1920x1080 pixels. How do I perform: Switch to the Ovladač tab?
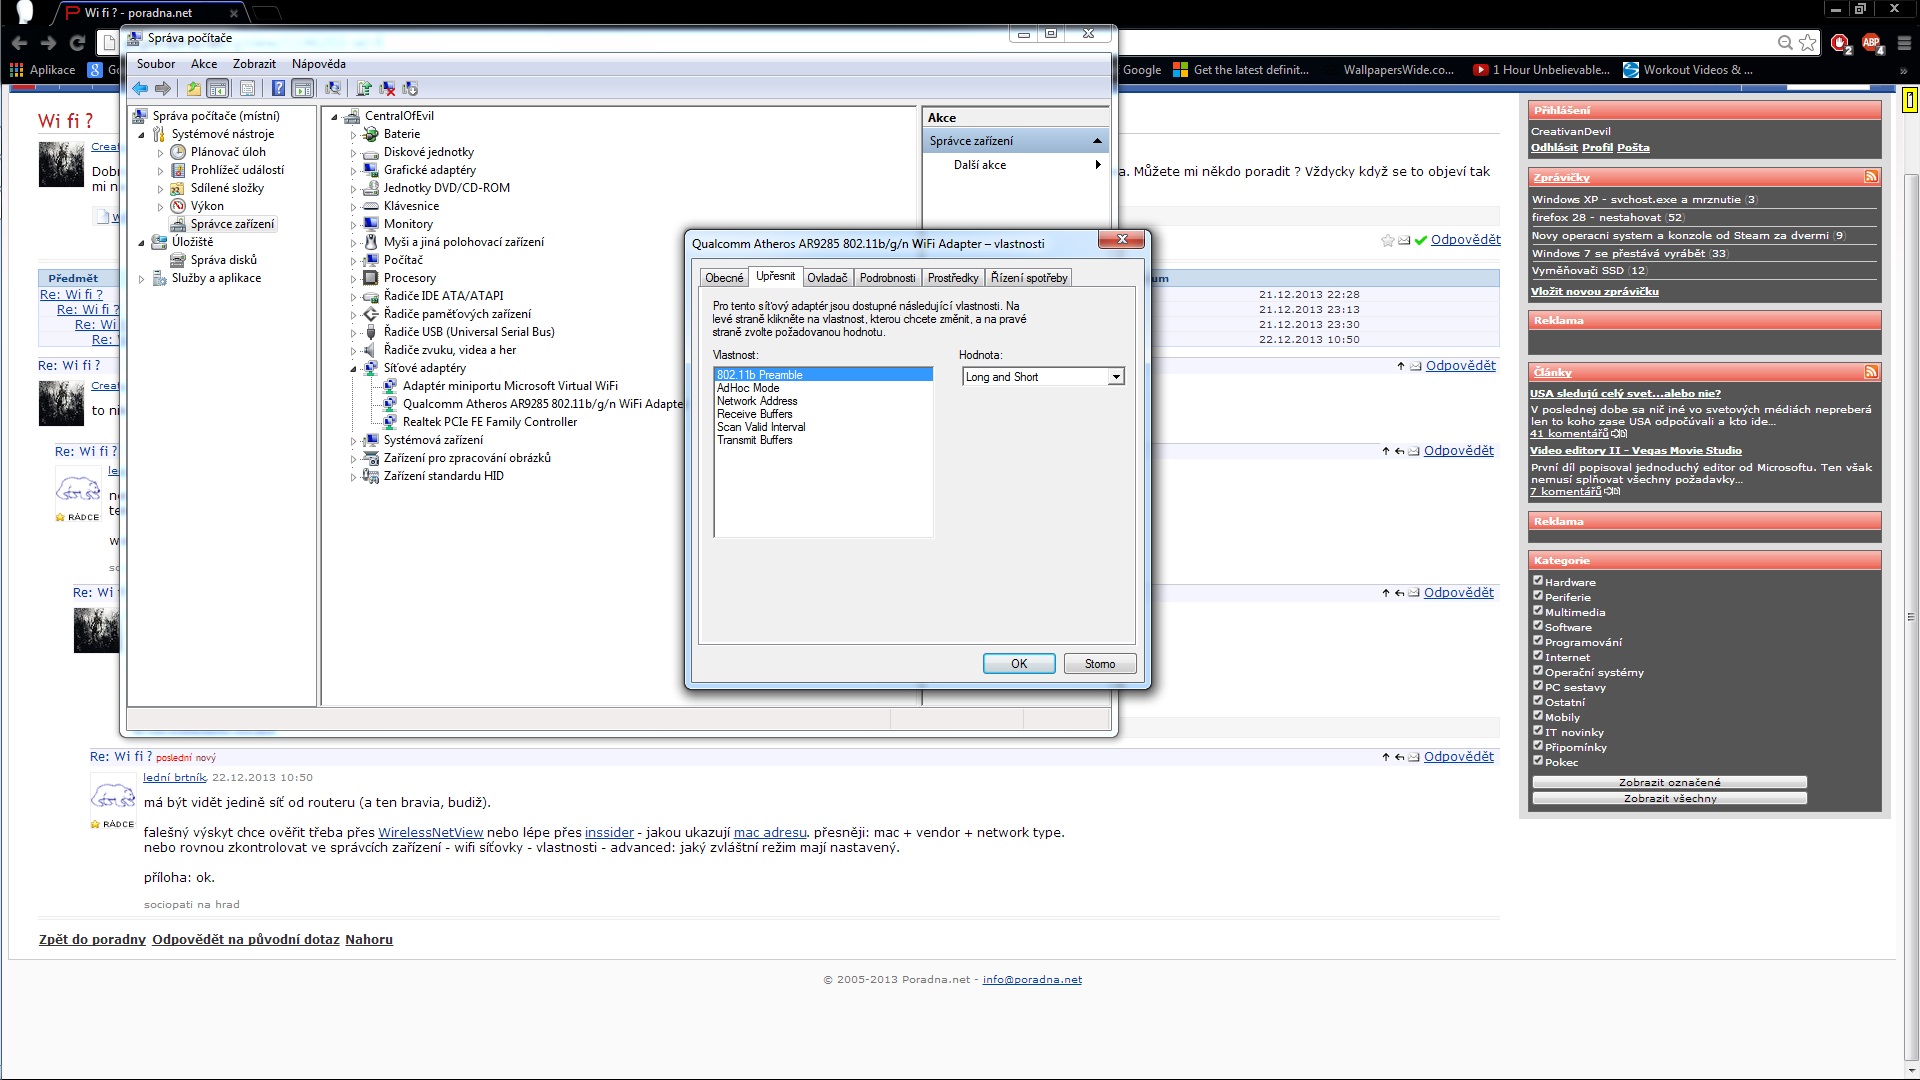point(827,278)
